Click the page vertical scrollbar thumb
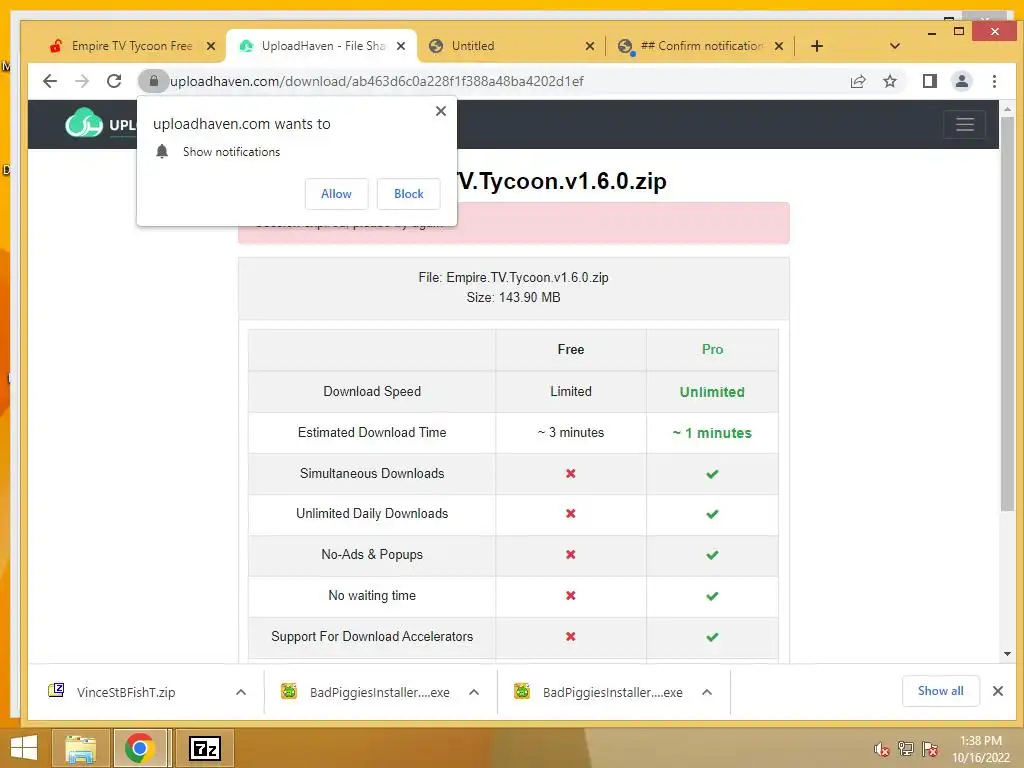The image size is (1024, 768). point(1007,313)
